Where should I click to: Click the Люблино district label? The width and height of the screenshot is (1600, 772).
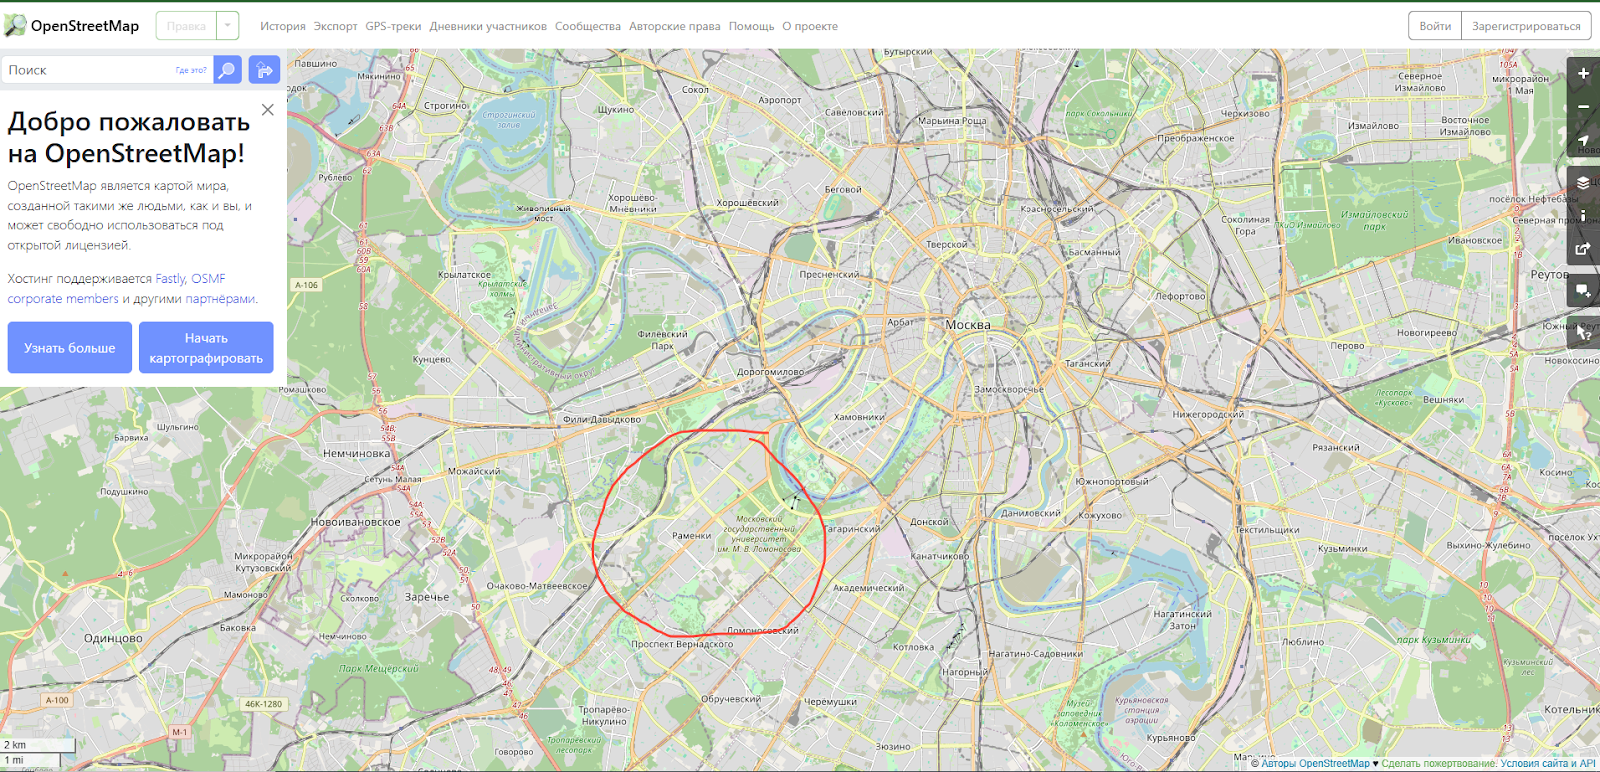click(x=1303, y=642)
